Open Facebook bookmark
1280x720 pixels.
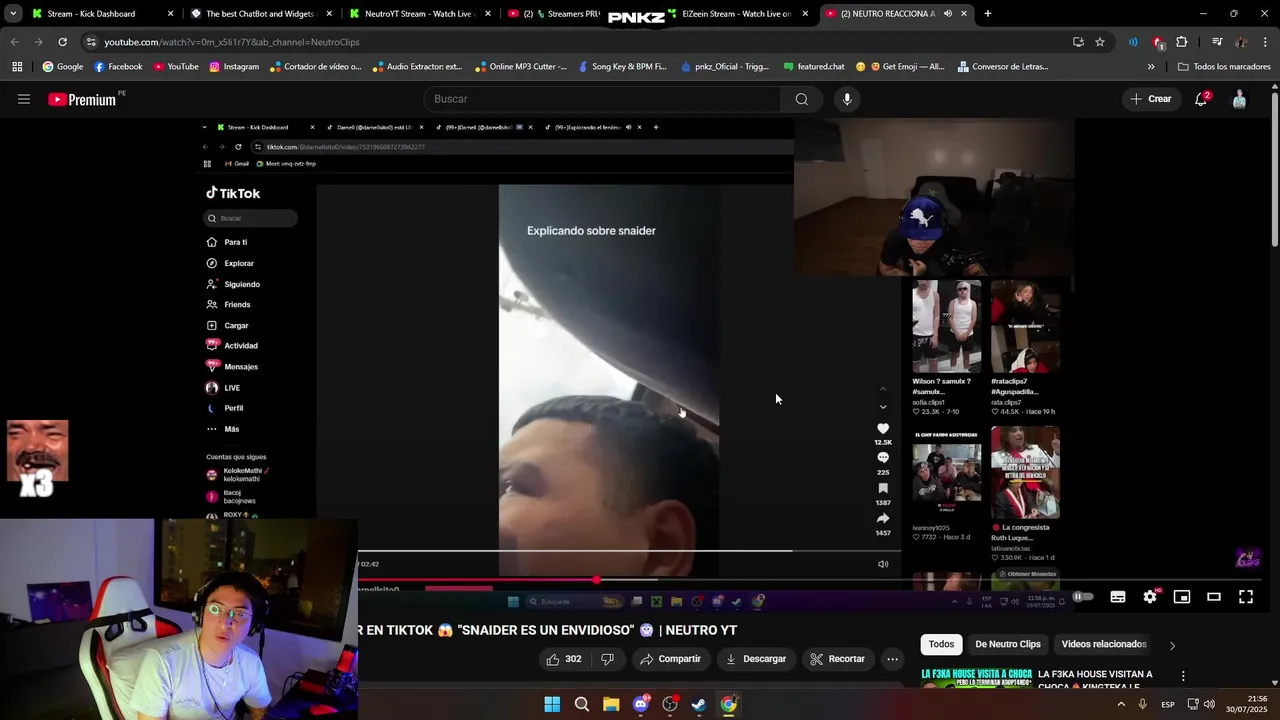click(118, 67)
